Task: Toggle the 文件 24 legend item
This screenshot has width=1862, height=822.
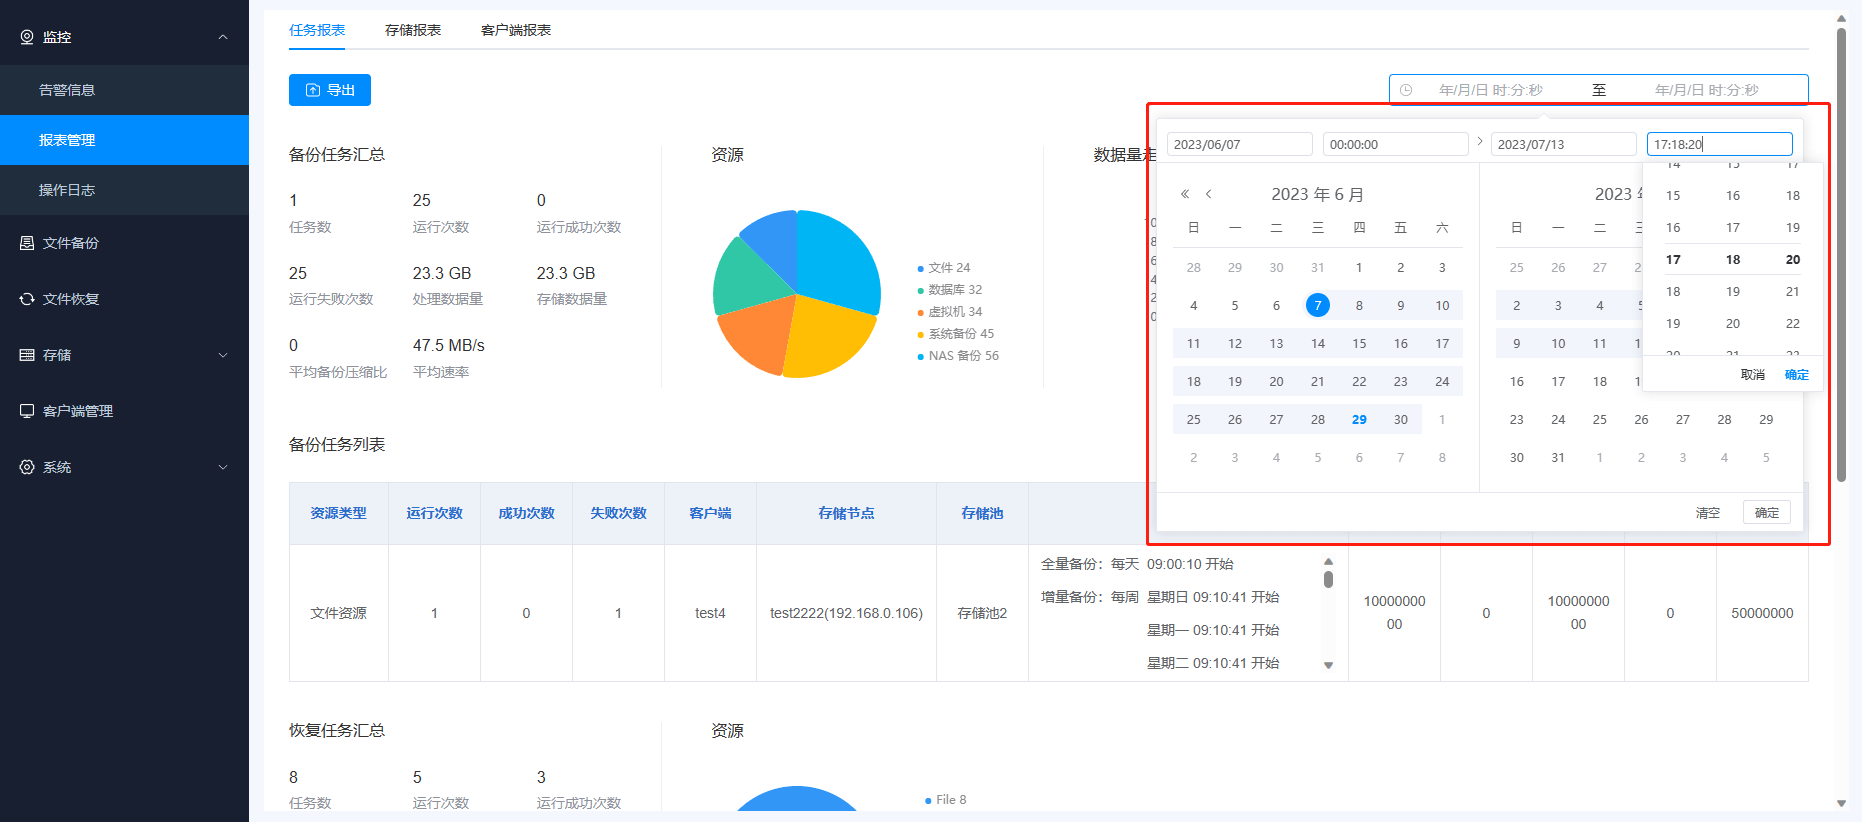Action: [x=948, y=268]
